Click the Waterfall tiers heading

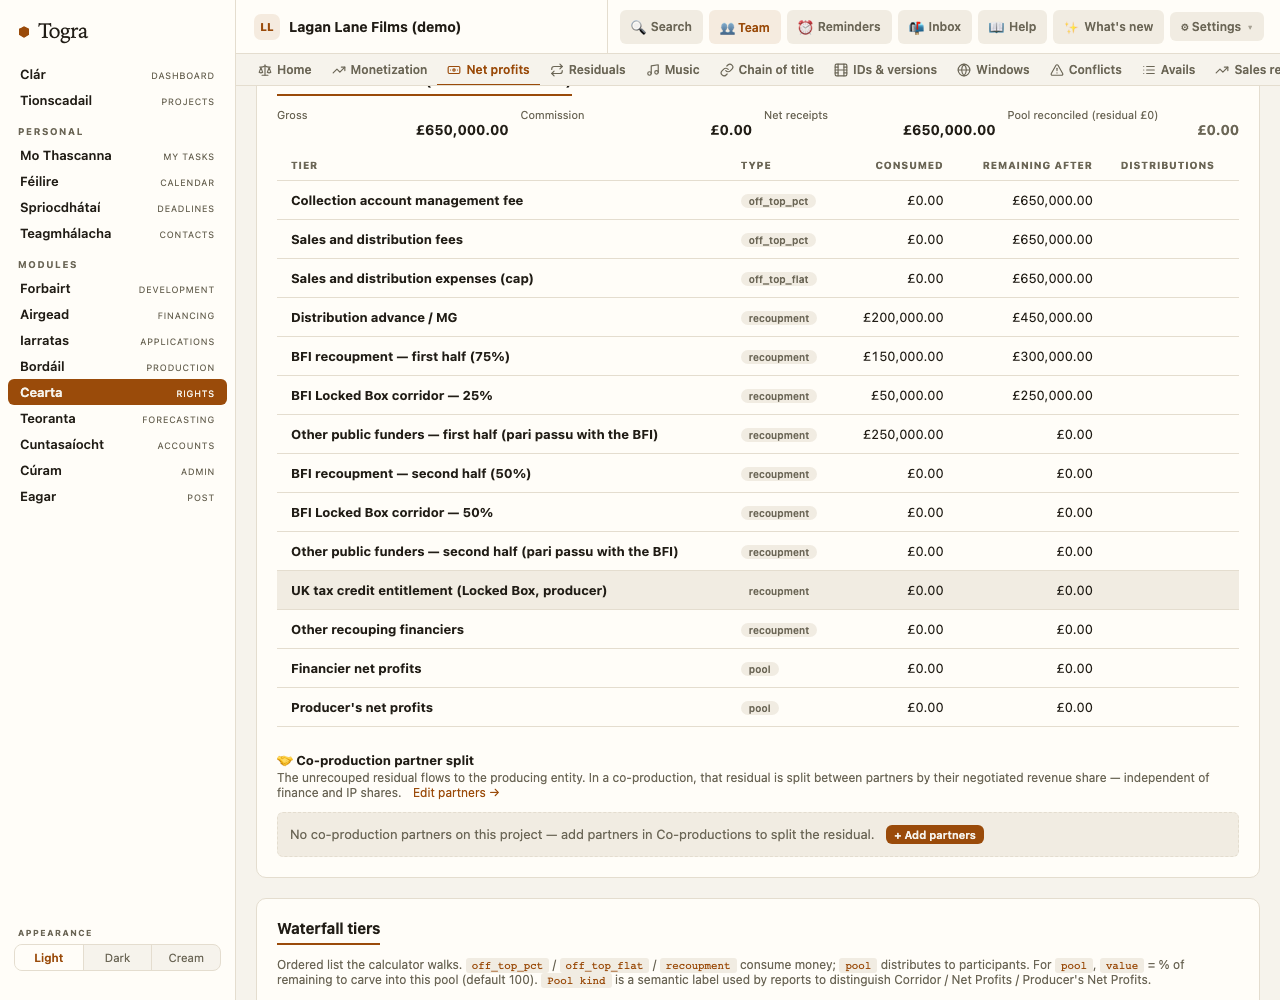[329, 929]
